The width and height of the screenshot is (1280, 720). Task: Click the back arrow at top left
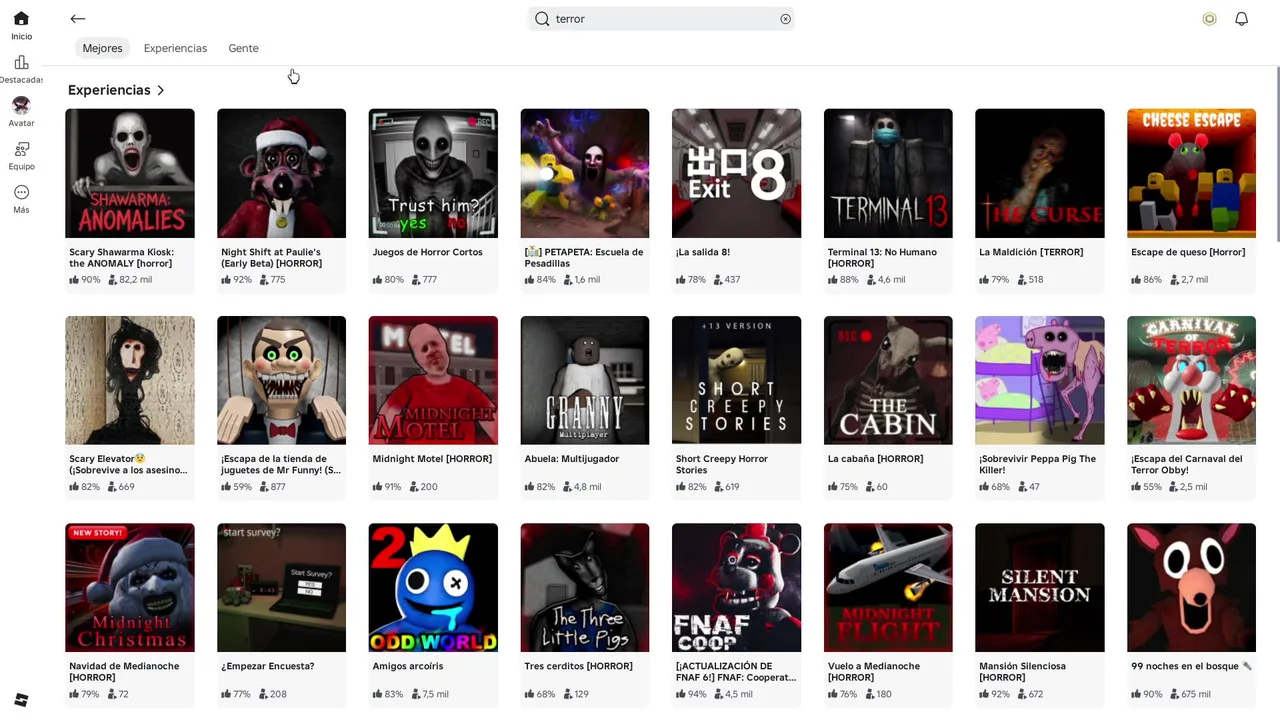coord(78,19)
